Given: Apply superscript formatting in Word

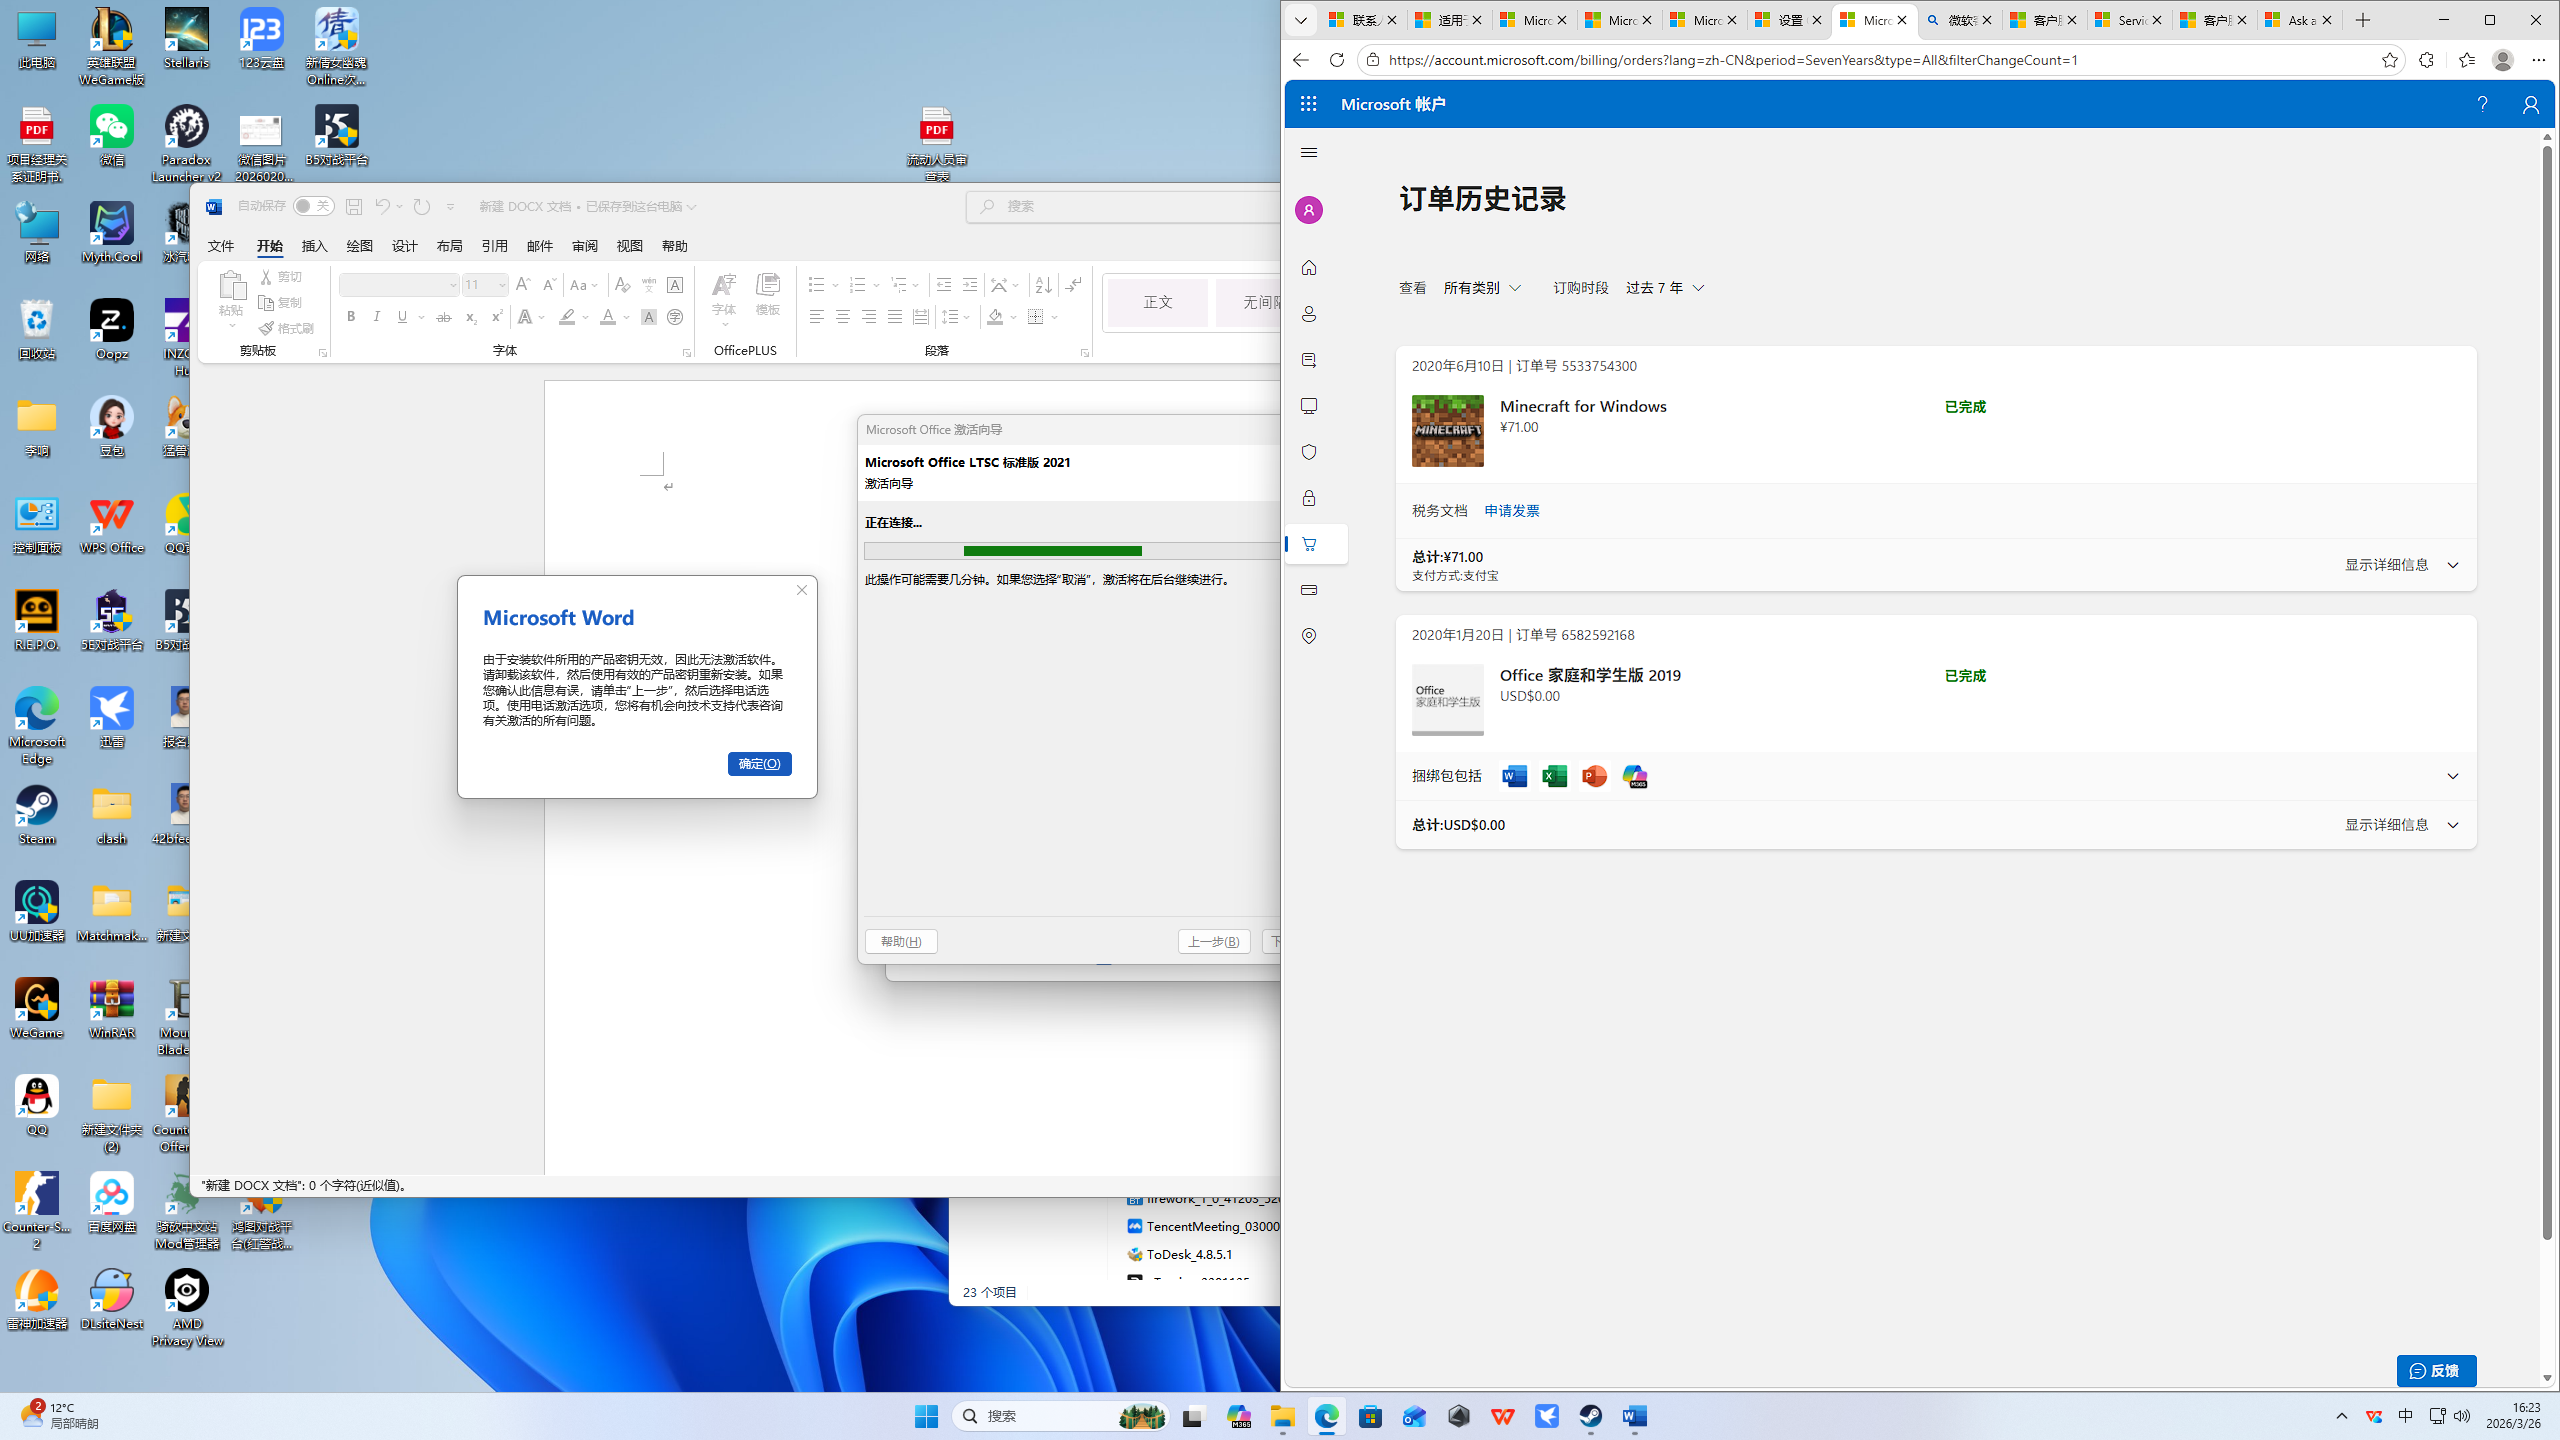Looking at the screenshot, I should click(x=496, y=317).
